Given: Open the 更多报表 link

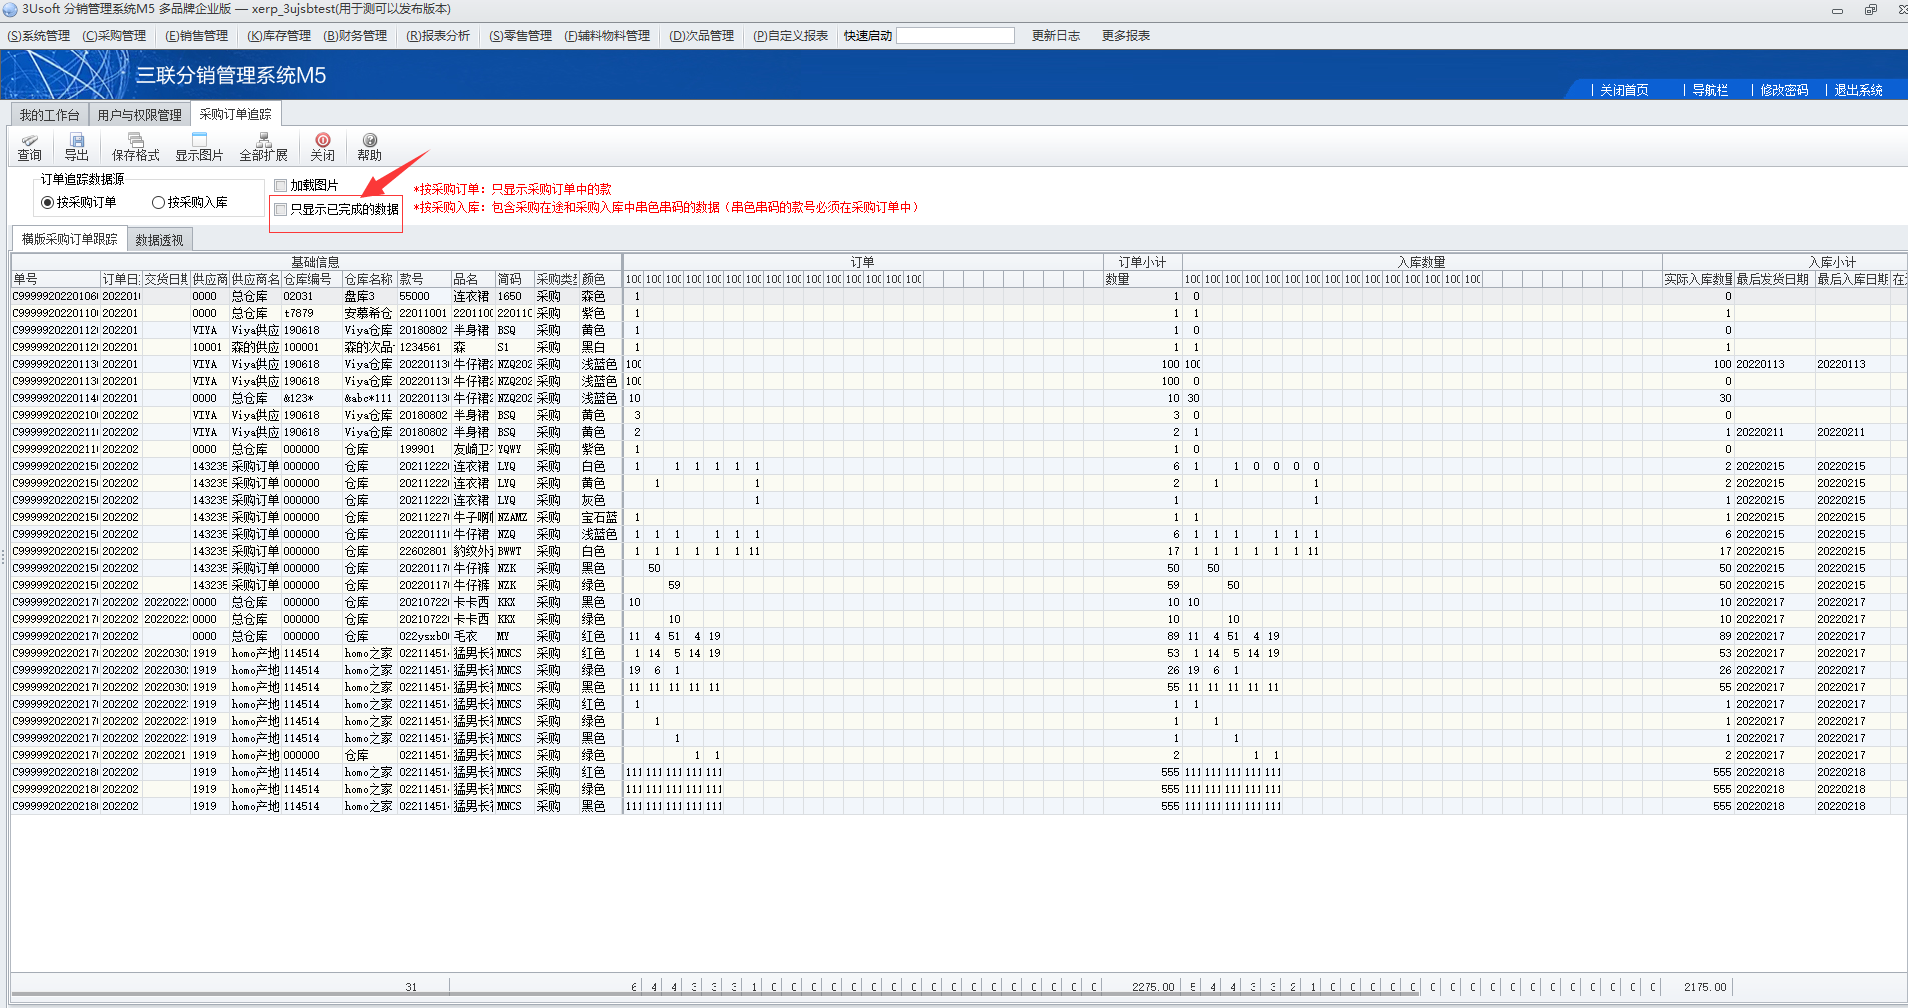Looking at the screenshot, I should (1126, 36).
